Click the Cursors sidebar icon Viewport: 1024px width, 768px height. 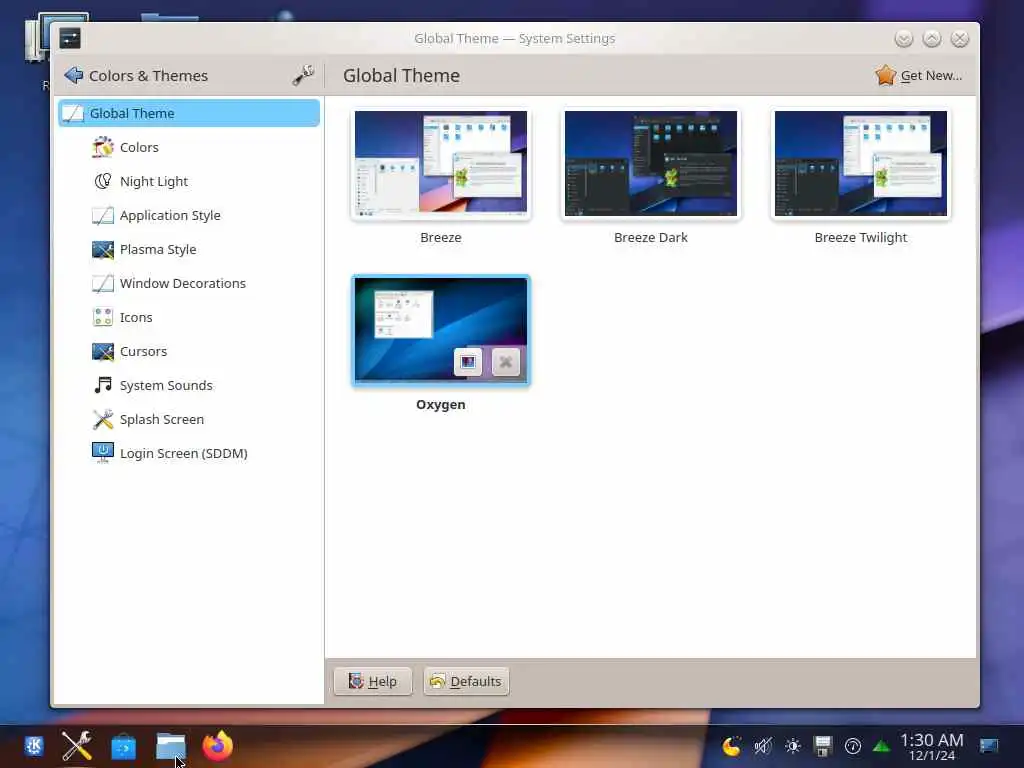tap(103, 351)
